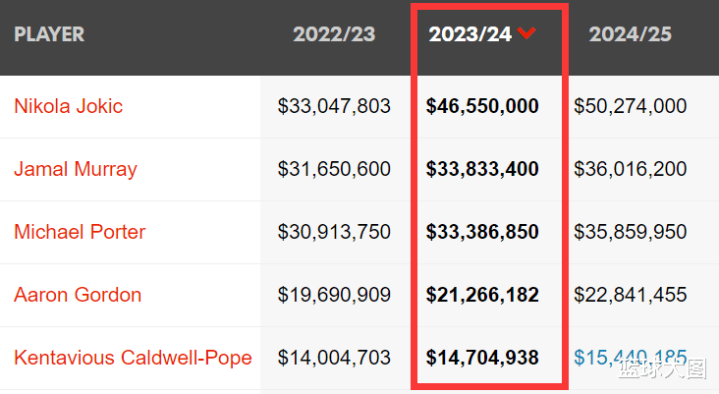
Task: Click the red sort arrow beside 2023/24
Action: [x=526, y=33]
